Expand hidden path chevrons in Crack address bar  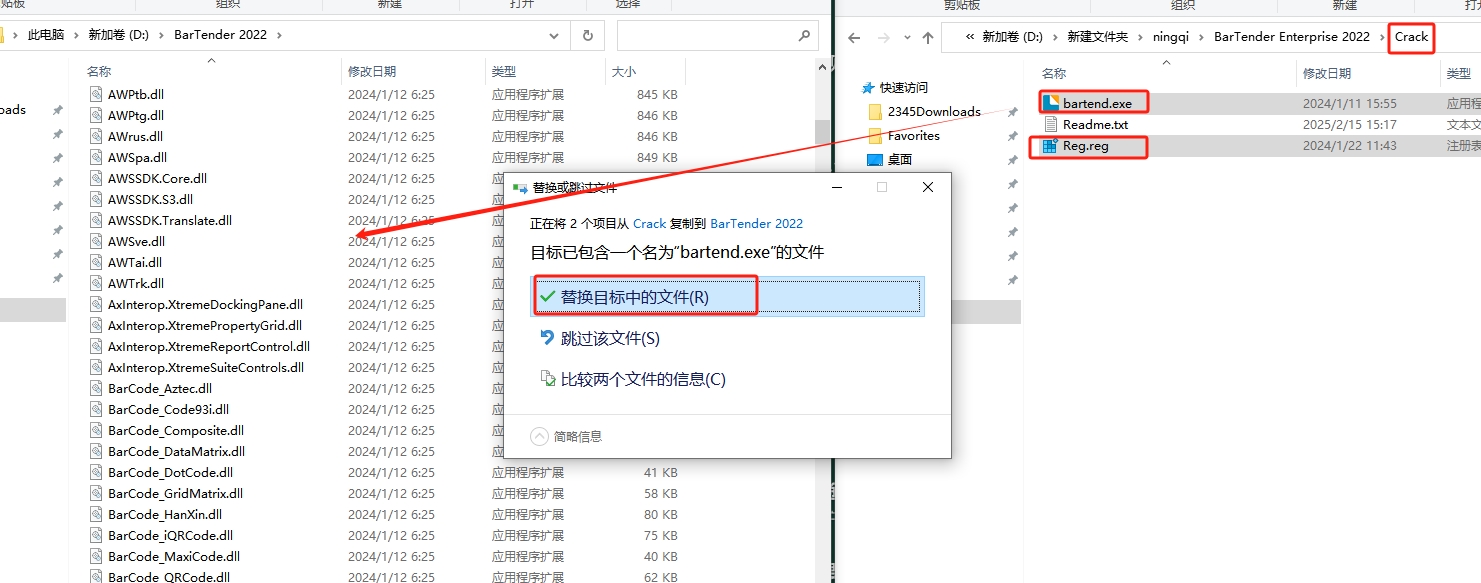pos(971,37)
